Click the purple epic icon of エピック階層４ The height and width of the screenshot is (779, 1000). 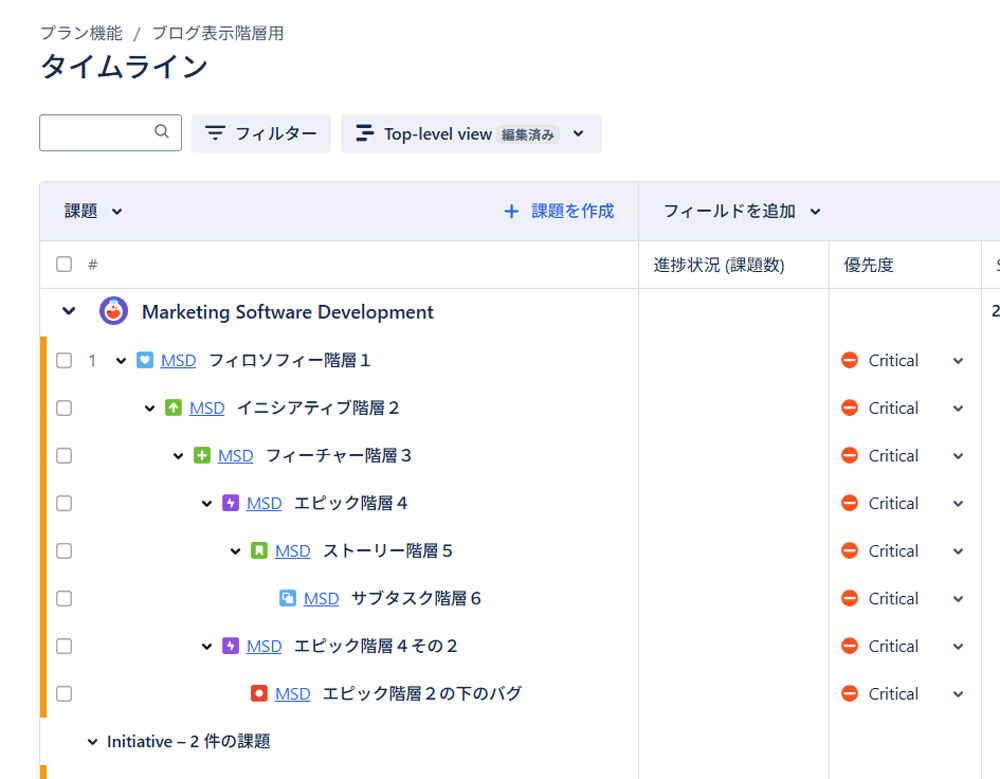point(230,503)
